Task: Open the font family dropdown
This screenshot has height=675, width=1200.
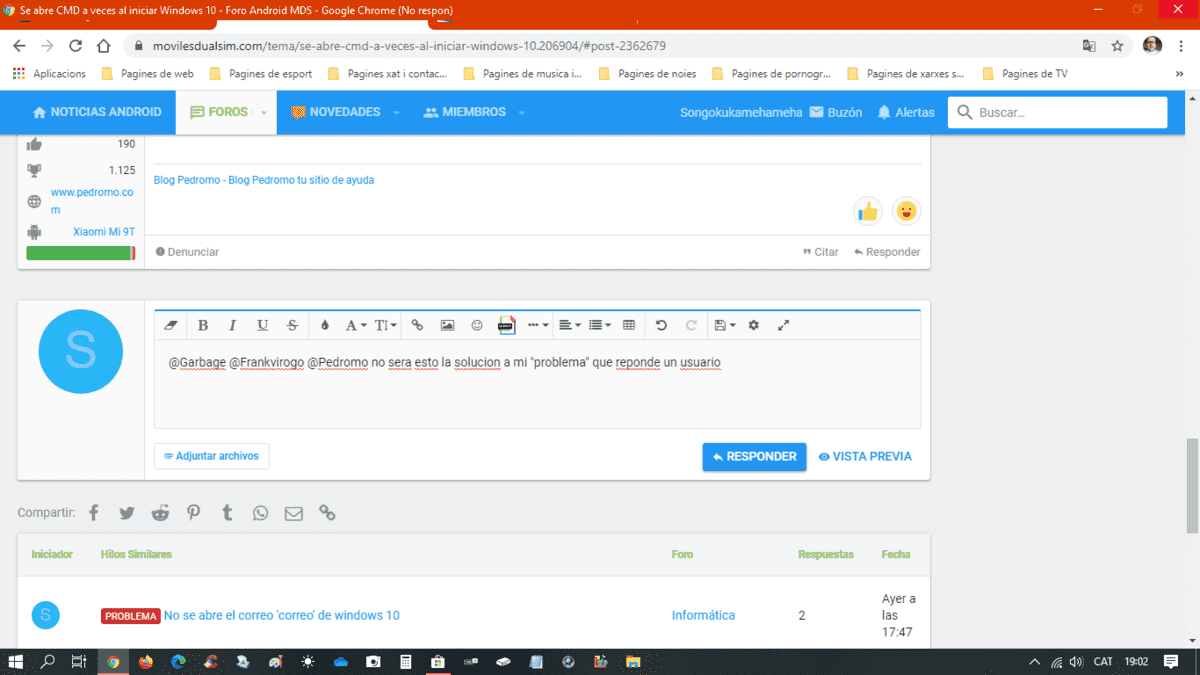Action: pos(356,325)
